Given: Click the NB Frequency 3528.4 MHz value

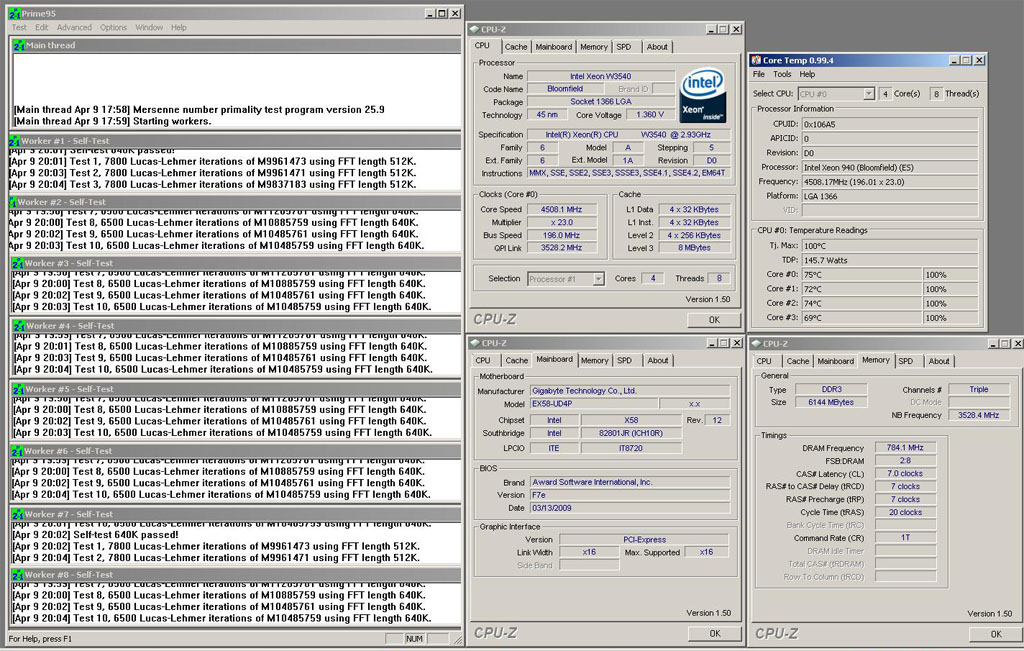Looking at the screenshot, I should (x=978, y=415).
